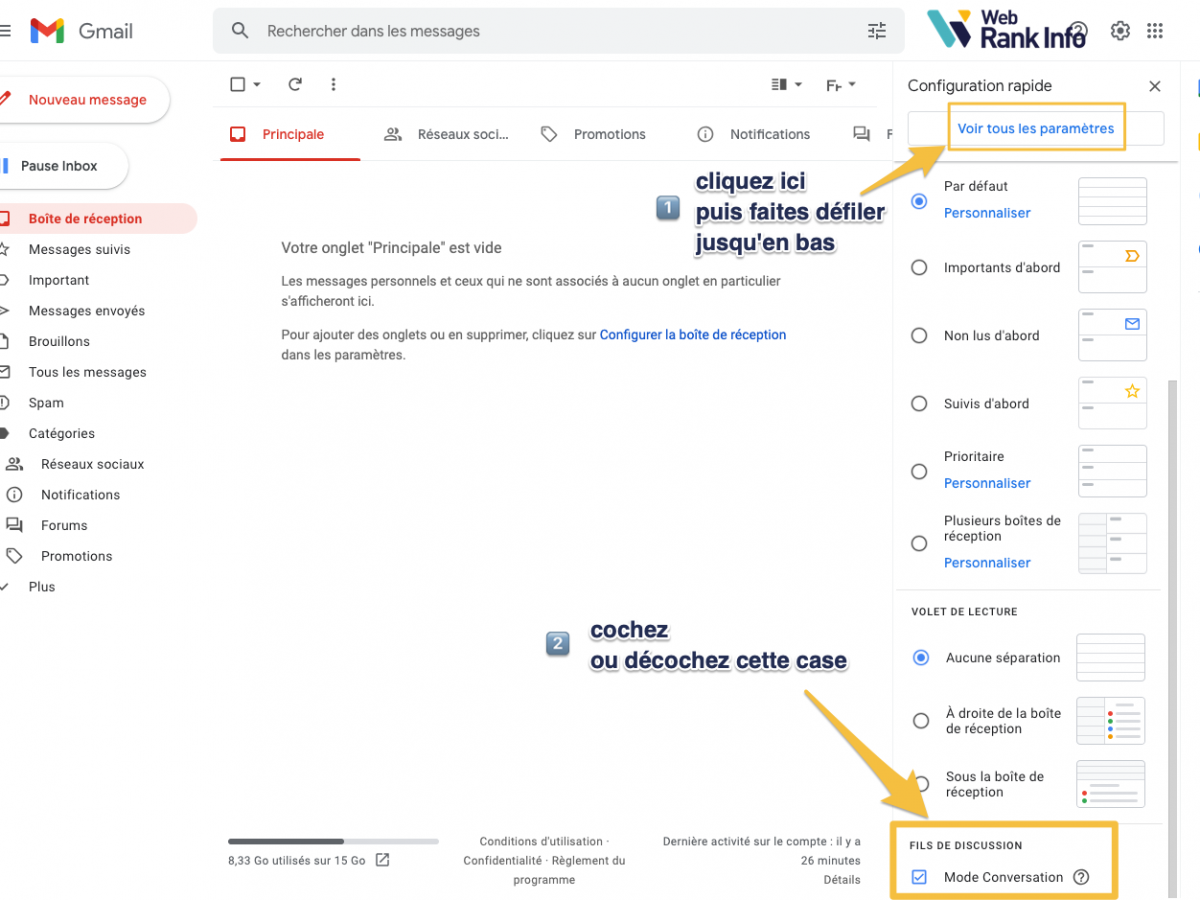
Task: Open storage management external link icon
Action: click(x=382, y=860)
